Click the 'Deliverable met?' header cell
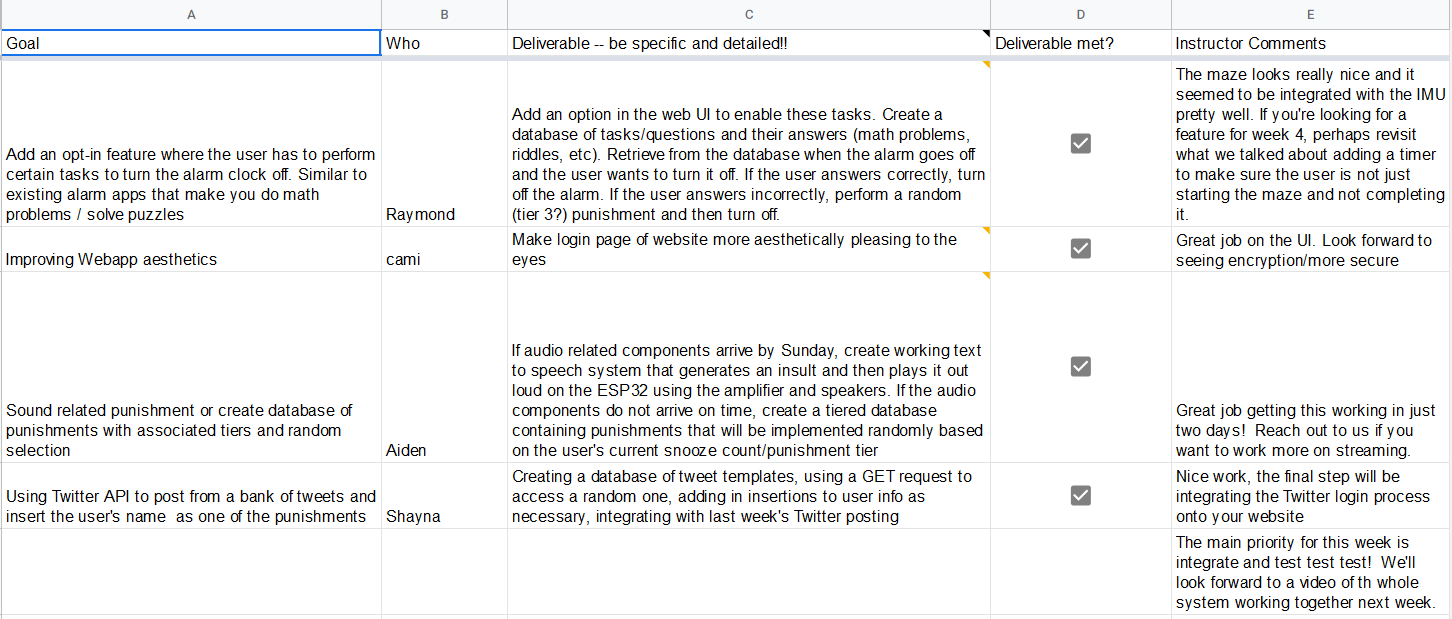The height and width of the screenshot is (619, 1452). pos(1081,43)
